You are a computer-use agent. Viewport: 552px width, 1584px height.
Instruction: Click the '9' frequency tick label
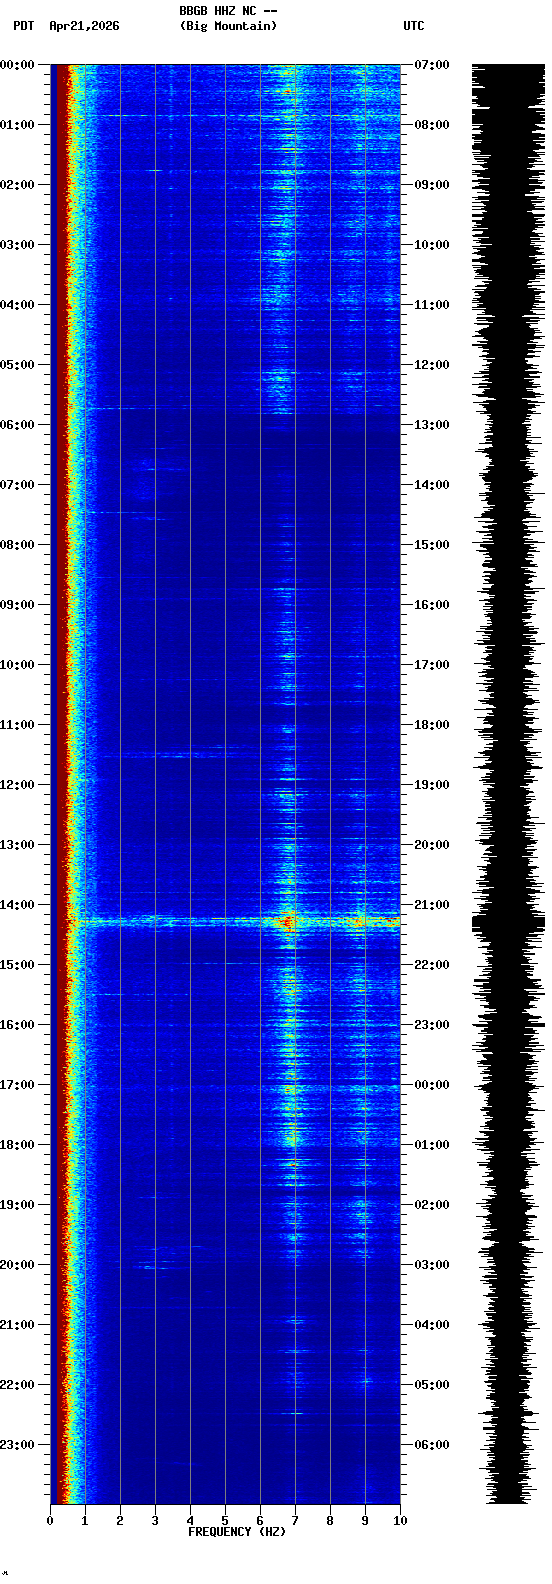click(x=365, y=1521)
